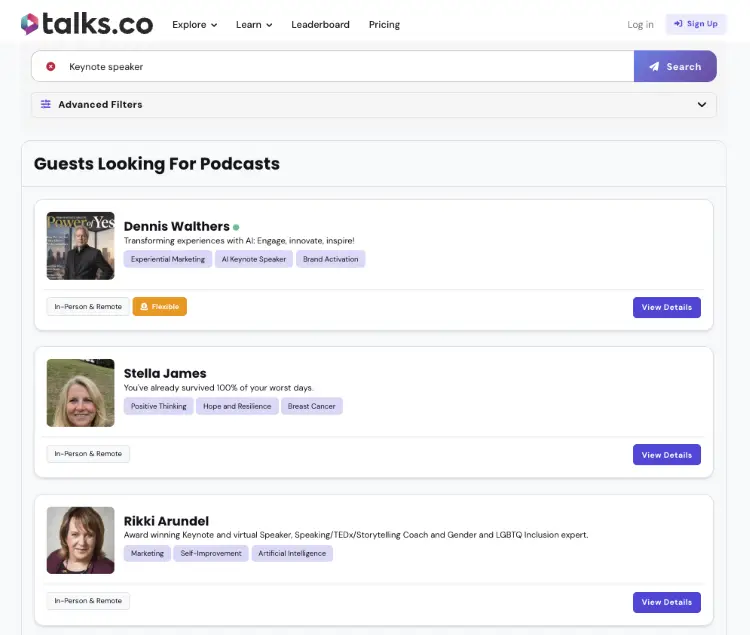This screenshot has height=635, width=750.
Task: Select Experiential Marketing tag
Action: [168, 259]
